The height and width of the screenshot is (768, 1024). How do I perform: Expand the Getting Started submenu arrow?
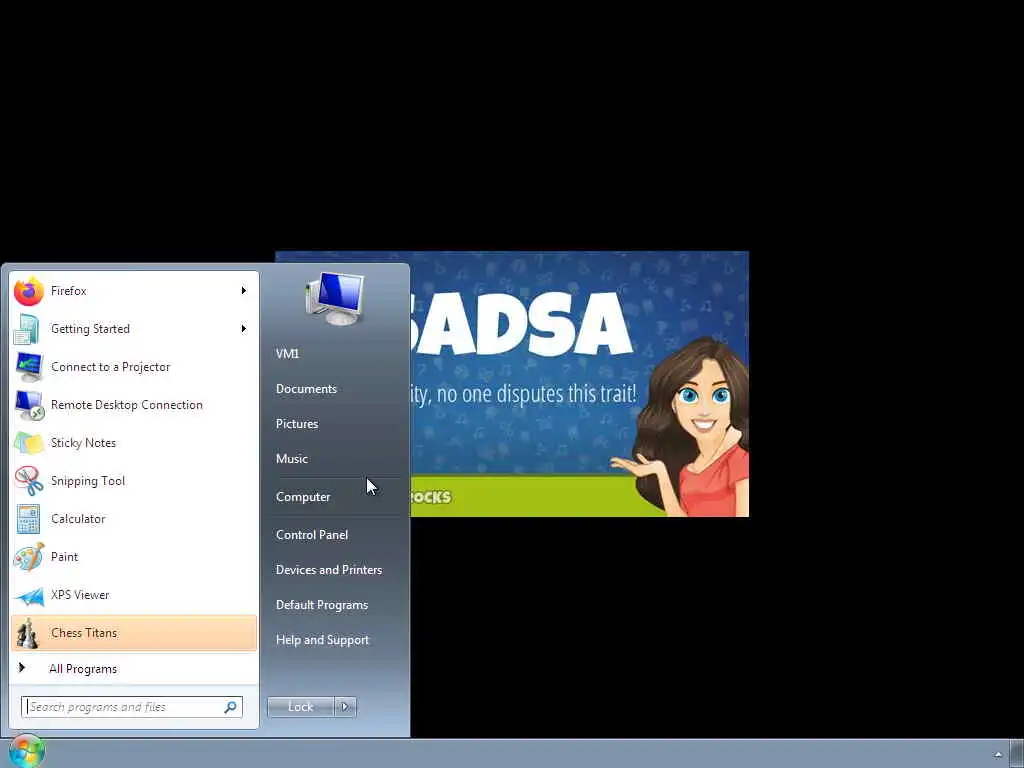pyautogui.click(x=244, y=328)
